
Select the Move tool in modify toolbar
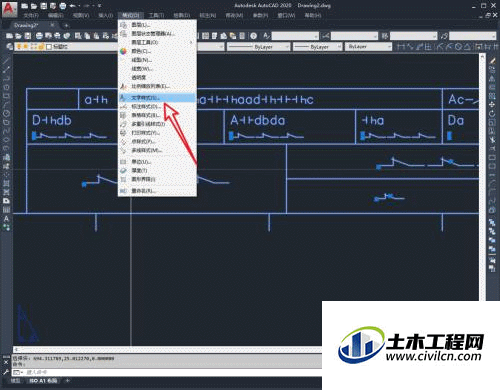pyautogui.click(x=492, y=105)
